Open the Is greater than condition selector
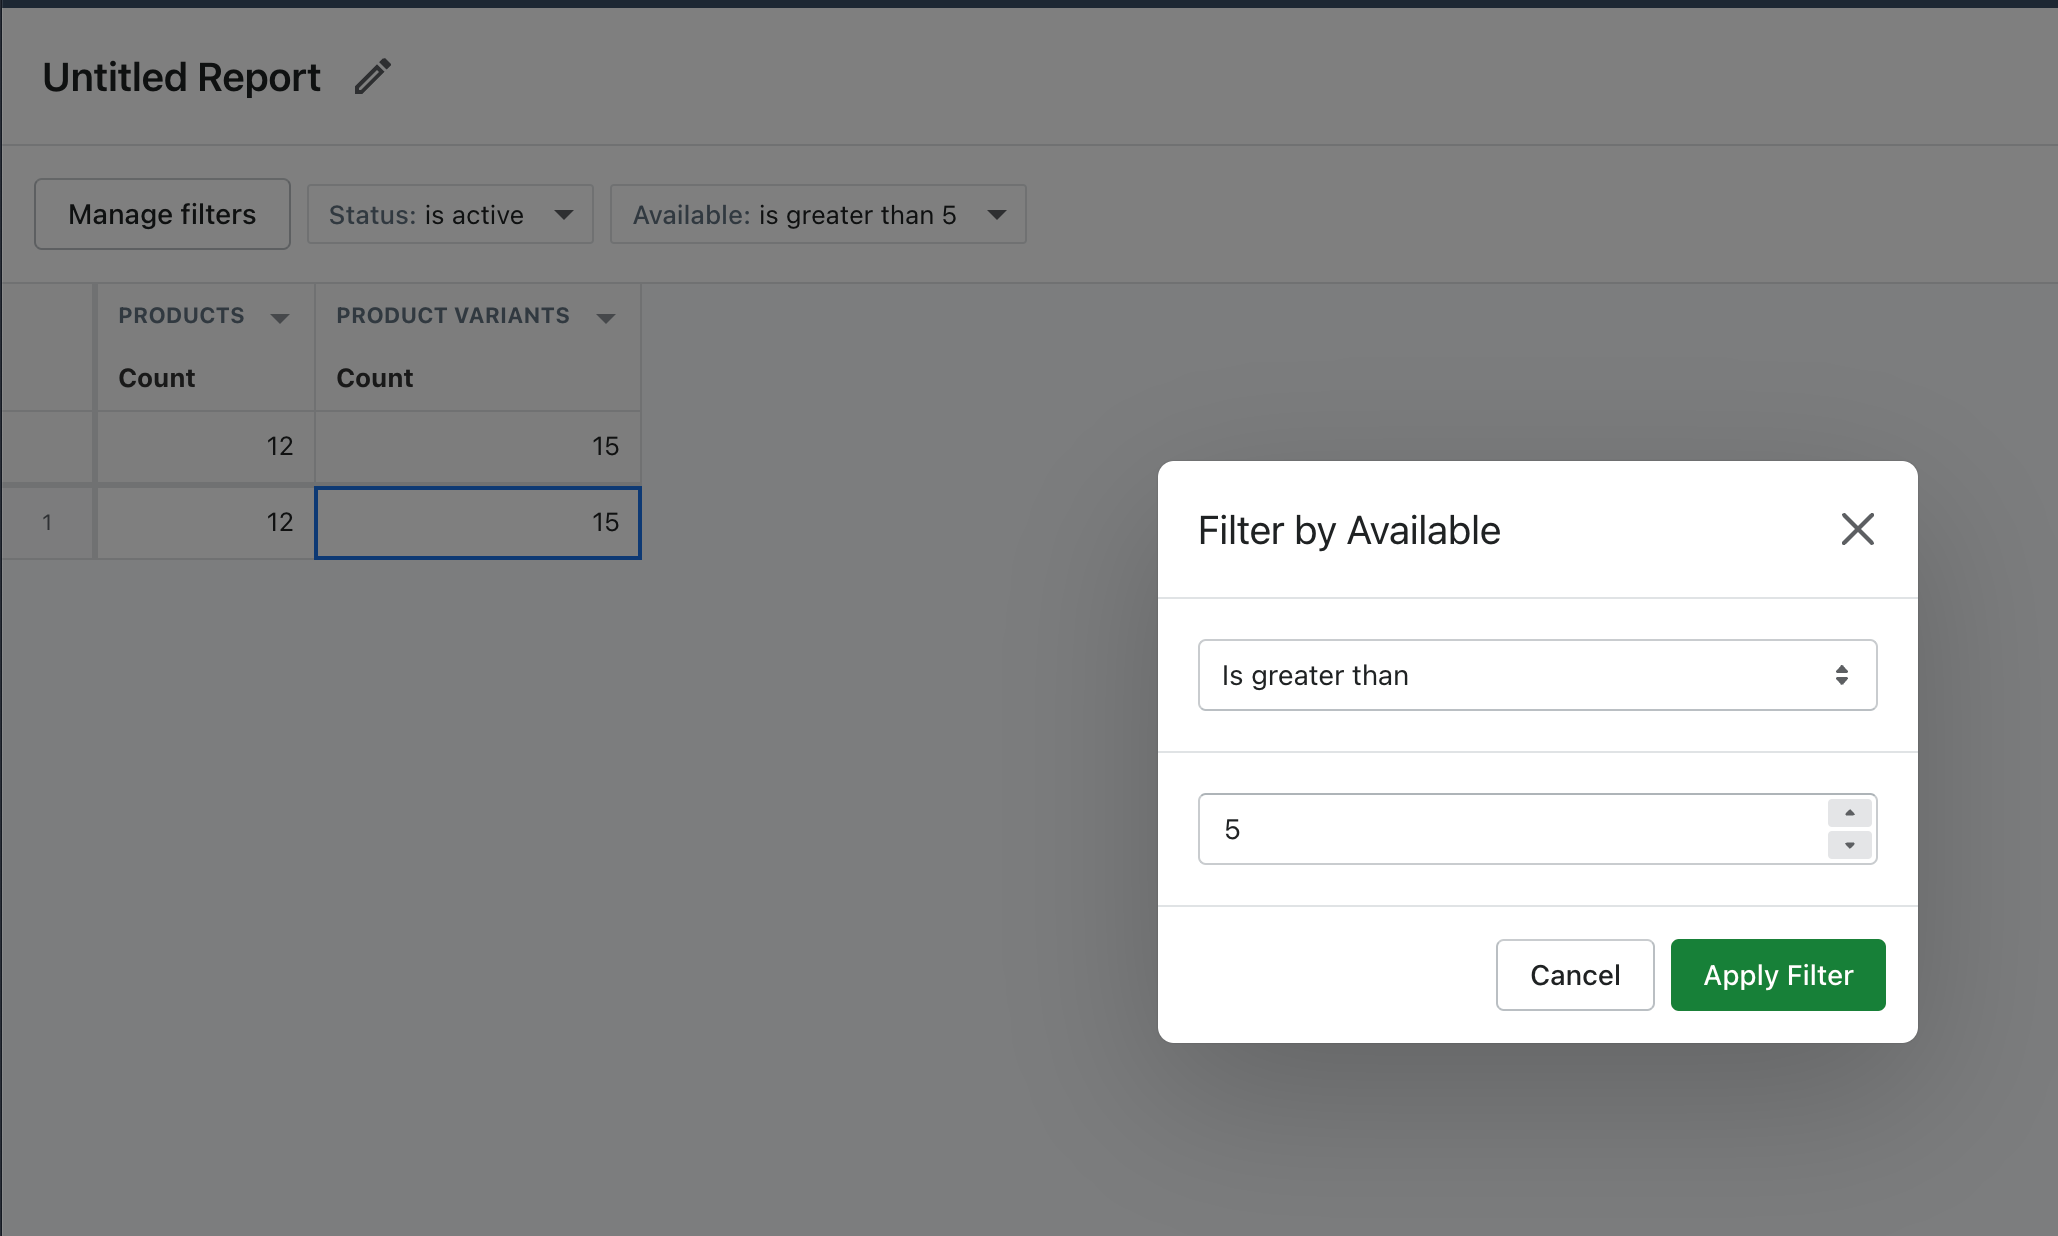The image size is (2058, 1236). [x=1537, y=675]
